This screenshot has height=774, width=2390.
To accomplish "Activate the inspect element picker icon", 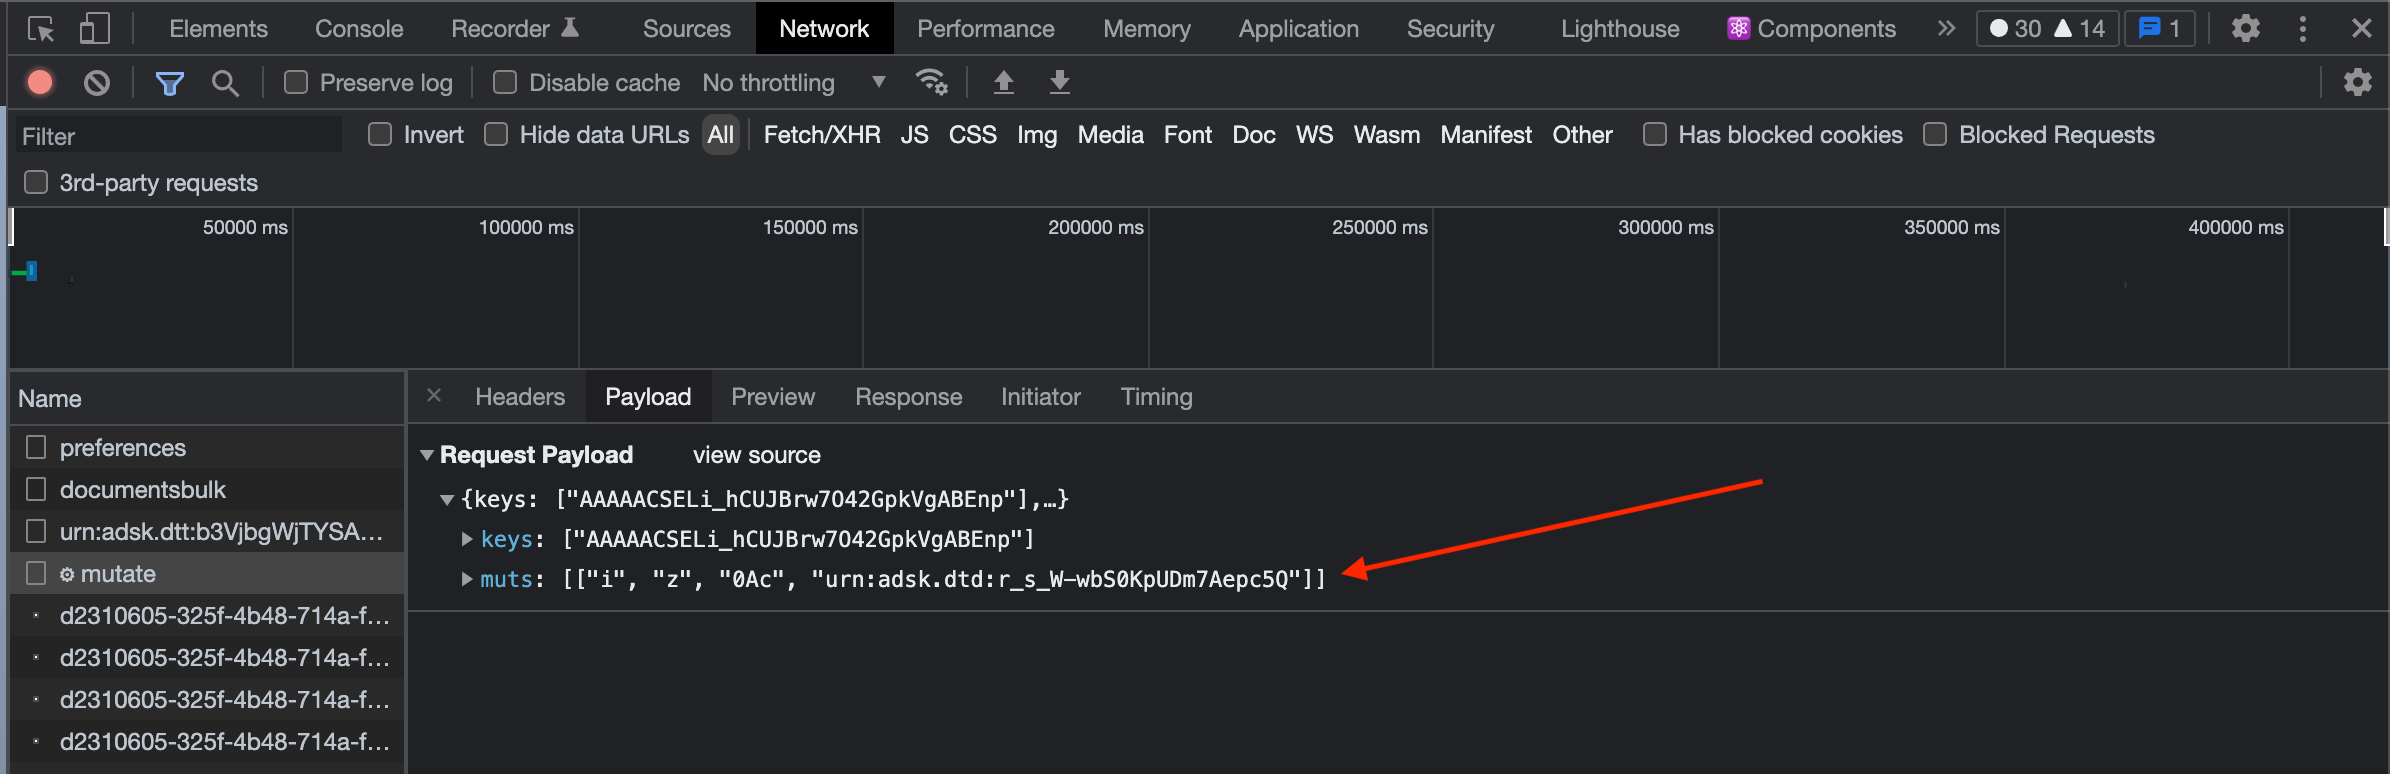I will coord(41,29).
